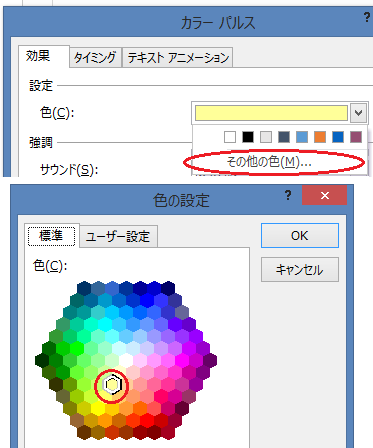
Task: Pick the darkest green hexagon at left corner
Action: pyautogui.click(x=42, y=360)
